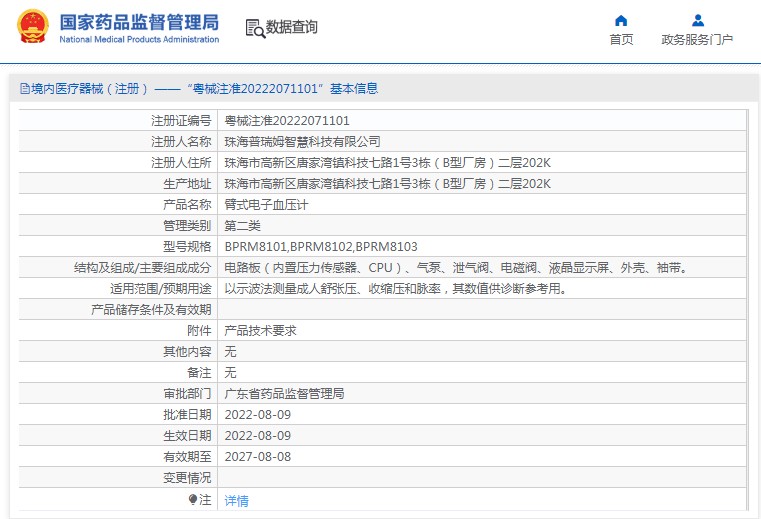761x519 pixels.
Task: Click the 注册人名称 label
Action: pos(181,141)
